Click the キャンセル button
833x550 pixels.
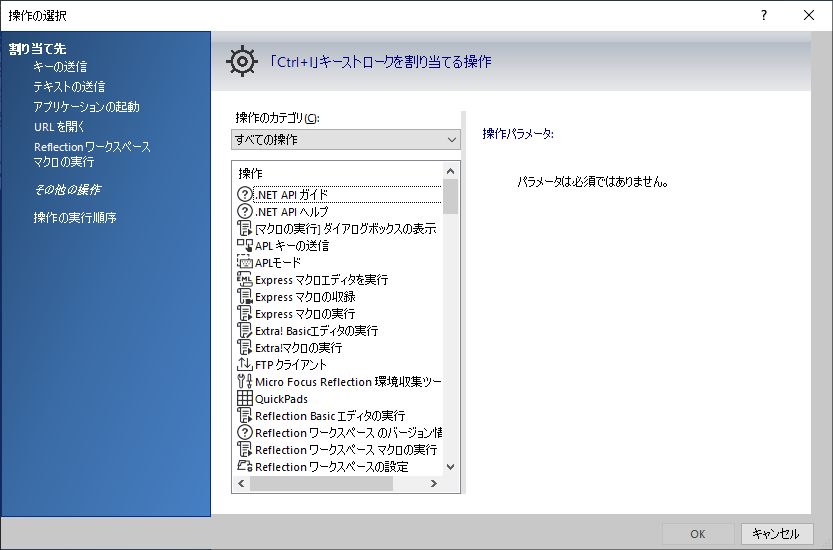[x=776, y=534]
